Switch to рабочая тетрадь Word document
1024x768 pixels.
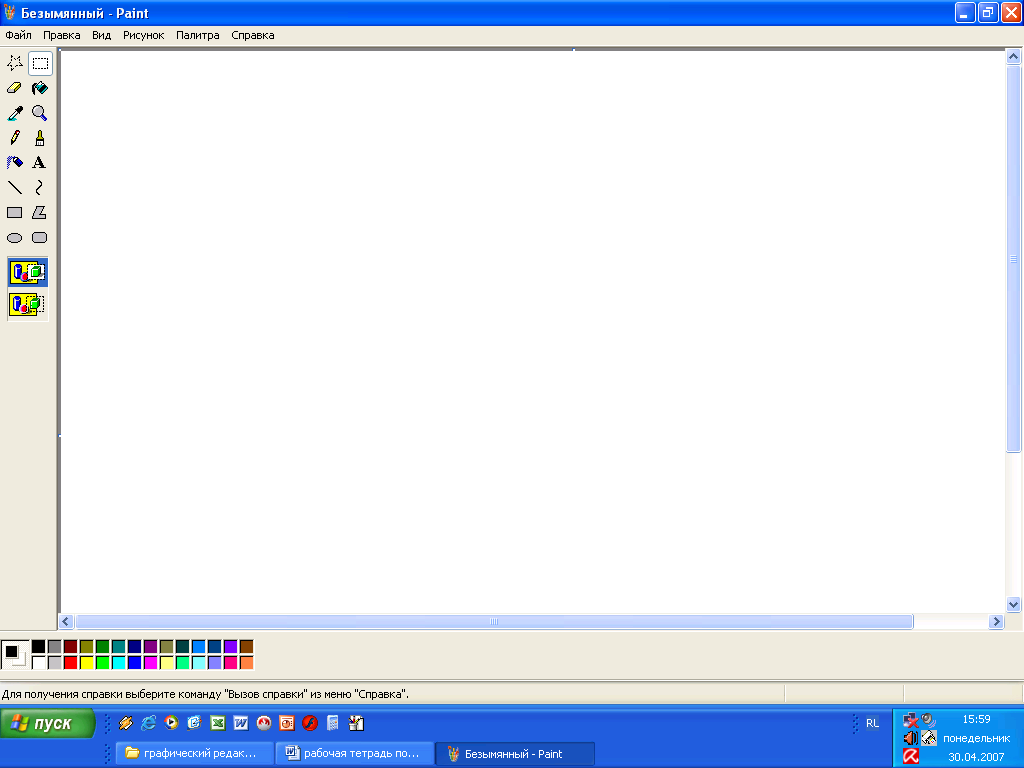click(355, 754)
